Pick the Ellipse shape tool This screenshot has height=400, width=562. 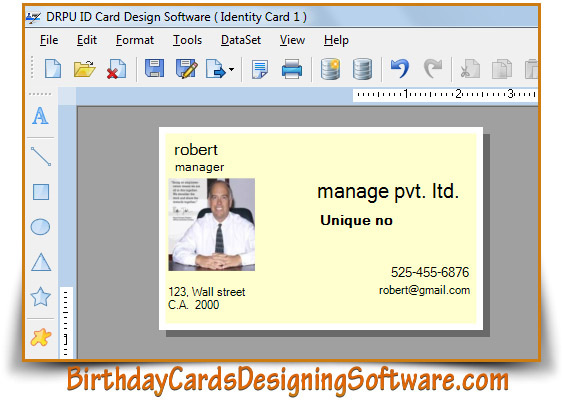pos(41,227)
